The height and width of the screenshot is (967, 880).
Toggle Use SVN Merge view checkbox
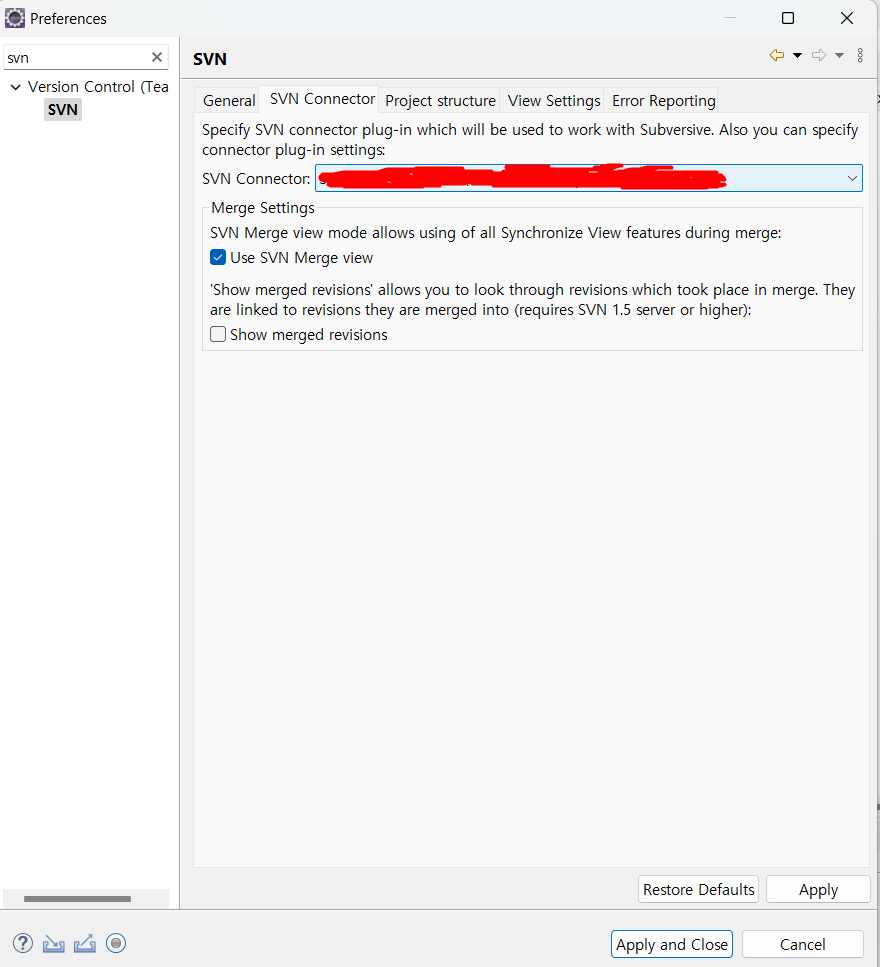[x=218, y=257]
